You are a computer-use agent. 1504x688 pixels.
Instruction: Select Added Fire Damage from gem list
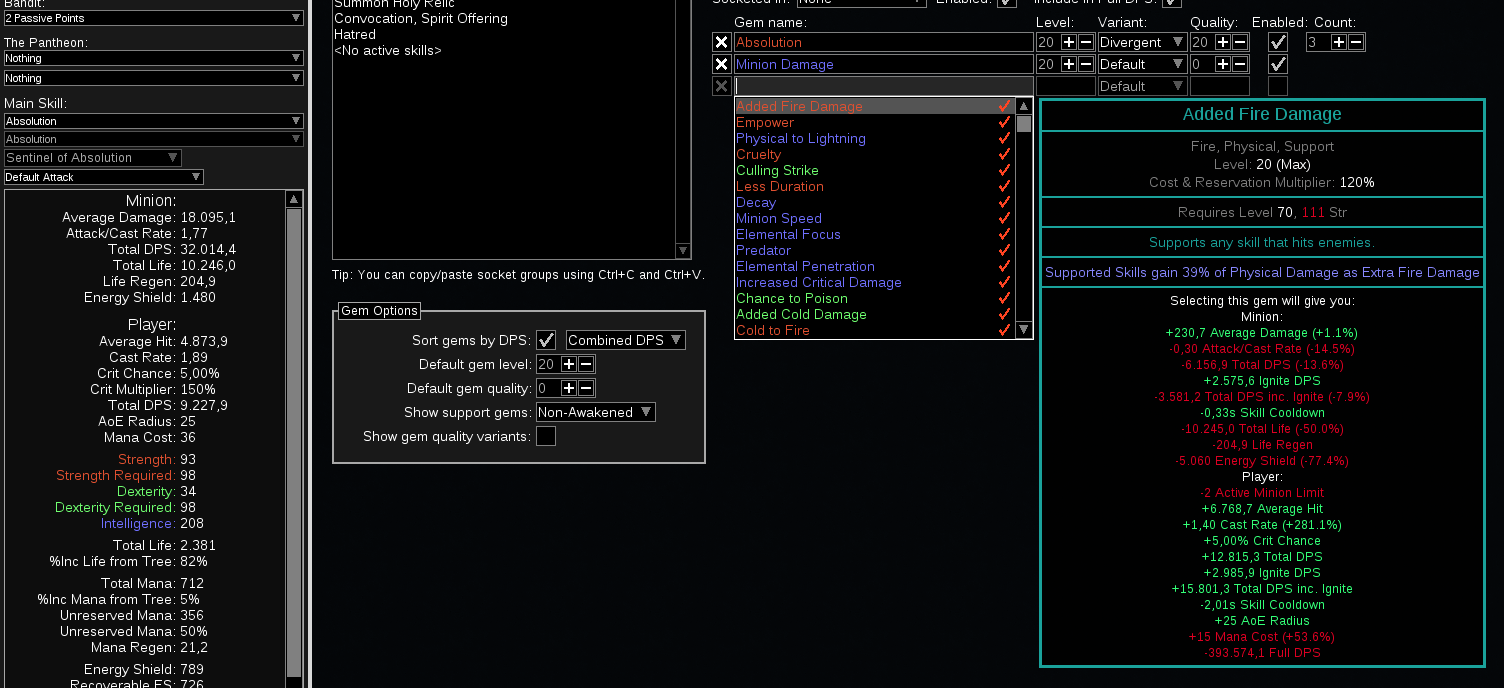point(875,106)
